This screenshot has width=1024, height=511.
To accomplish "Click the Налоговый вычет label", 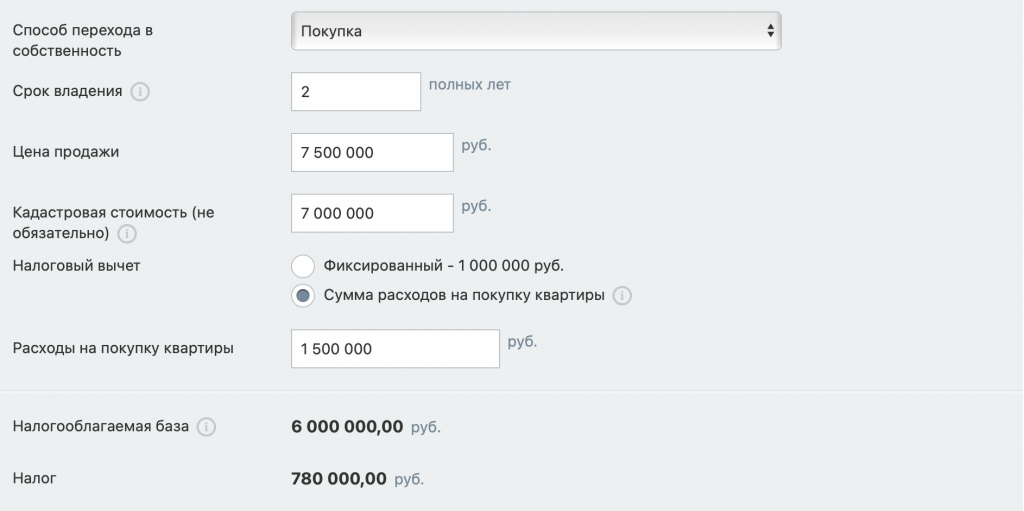I will tap(77, 266).
